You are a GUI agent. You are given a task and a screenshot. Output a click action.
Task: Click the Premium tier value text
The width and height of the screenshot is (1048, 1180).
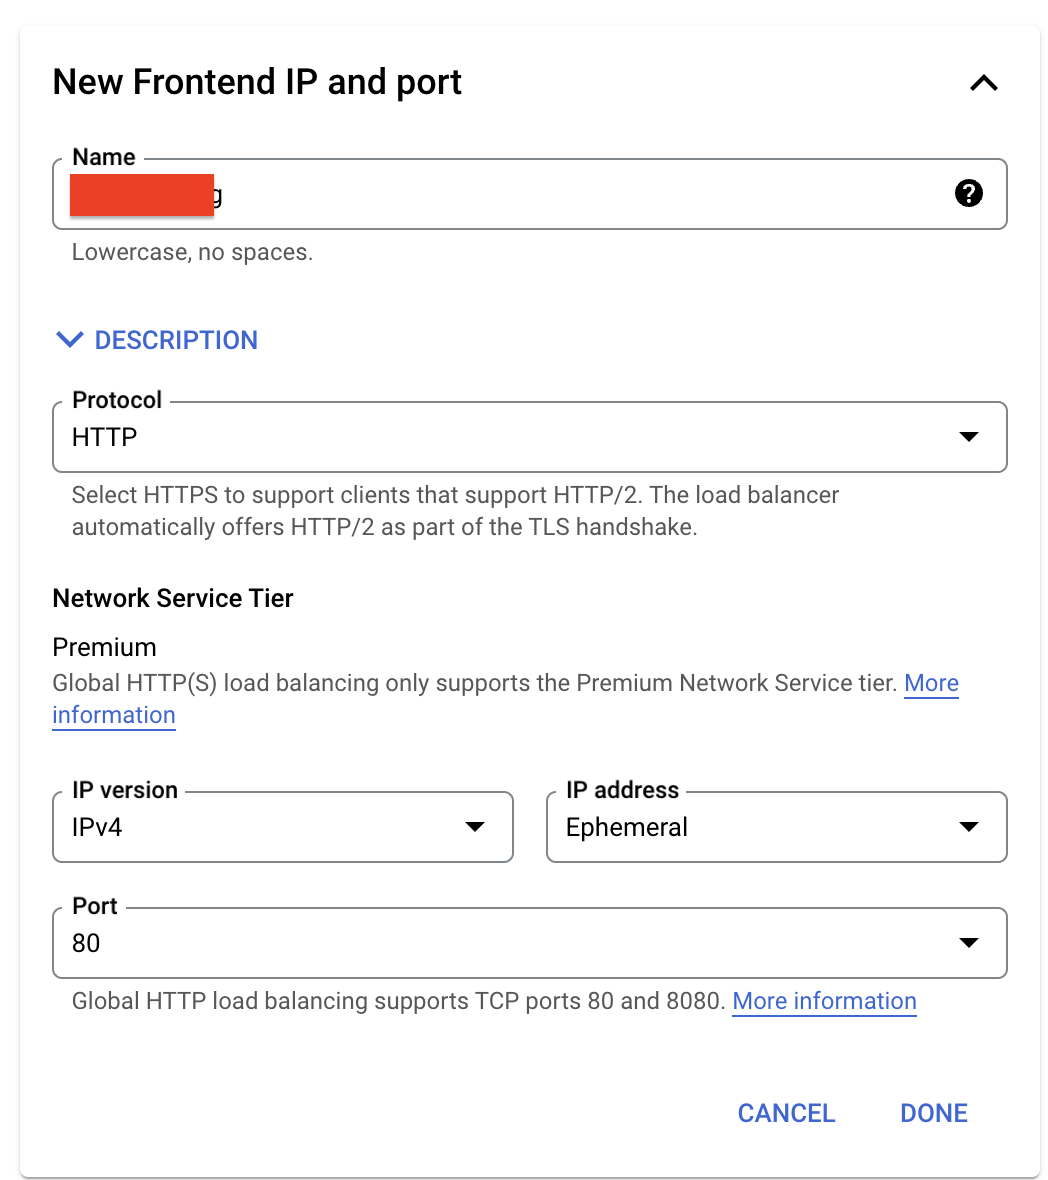point(104,647)
